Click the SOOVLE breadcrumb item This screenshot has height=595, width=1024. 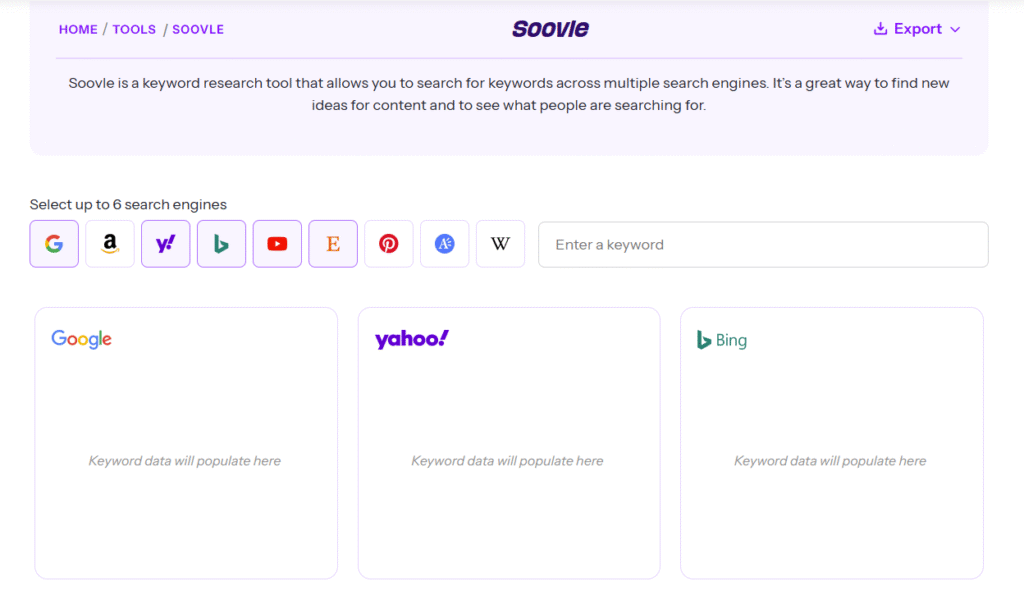pos(198,29)
